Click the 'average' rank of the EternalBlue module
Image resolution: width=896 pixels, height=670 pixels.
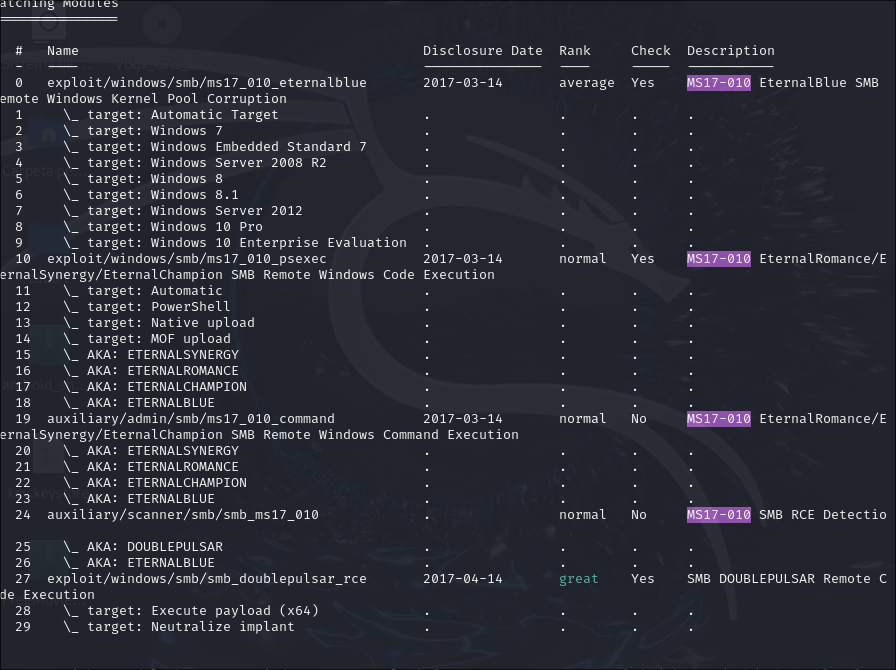[587, 83]
